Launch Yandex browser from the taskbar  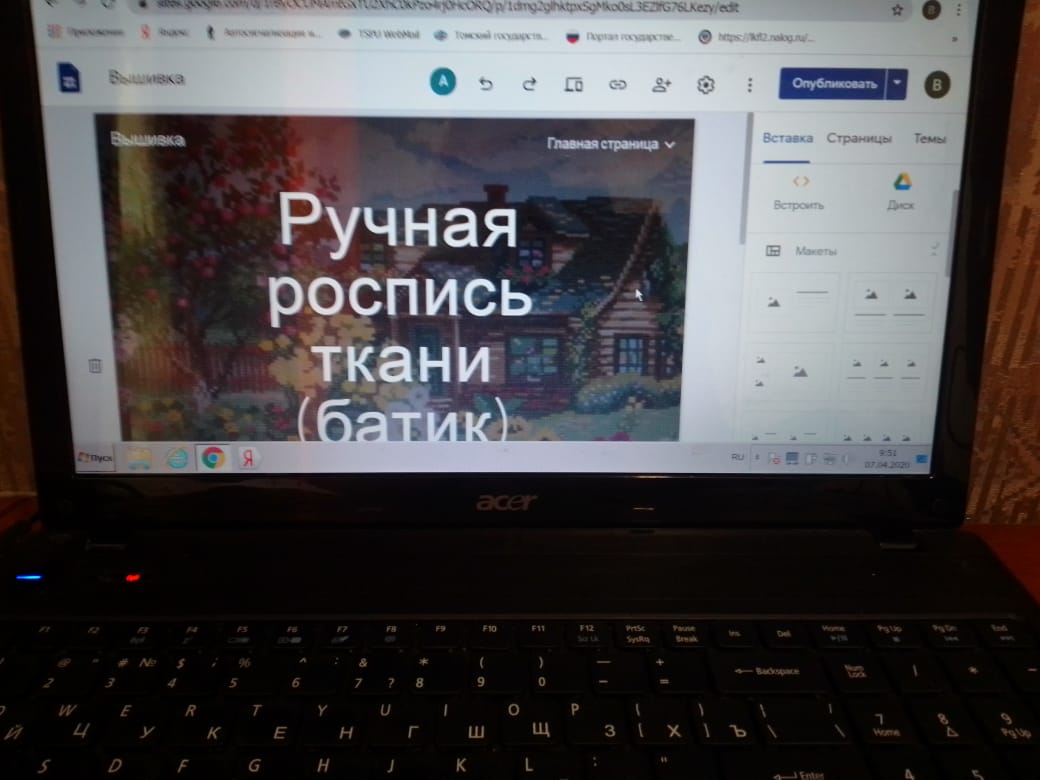[248, 458]
